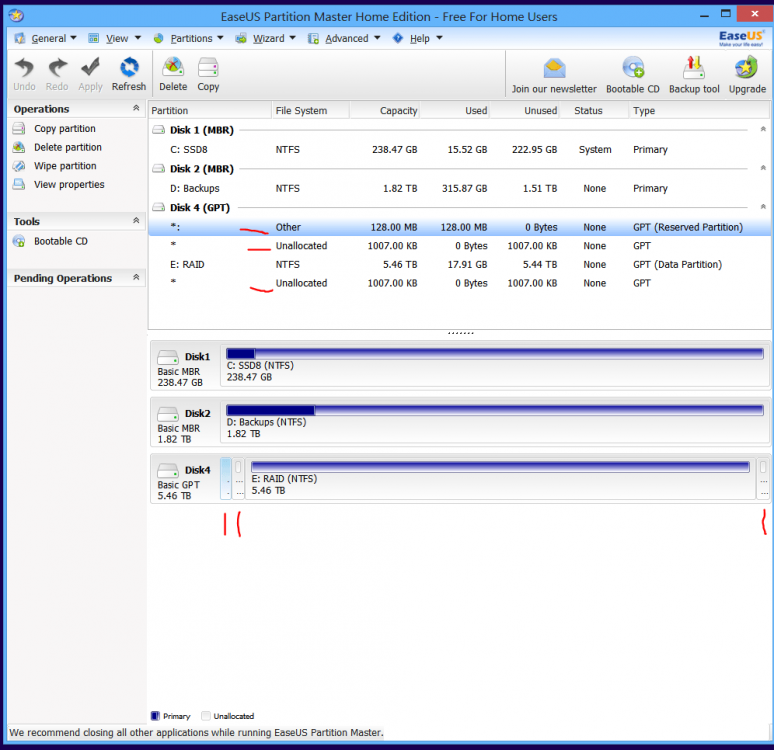Viewport: 774px width, 750px height.
Task: Click the View properties icon in Operations
Action: point(19,185)
